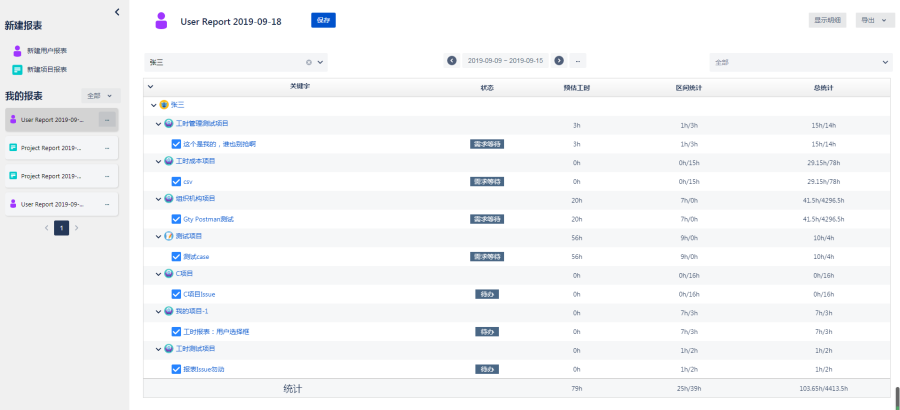Click the page 1 pagination button
Viewport: 900px width, 410px height.
click(61, 228)
